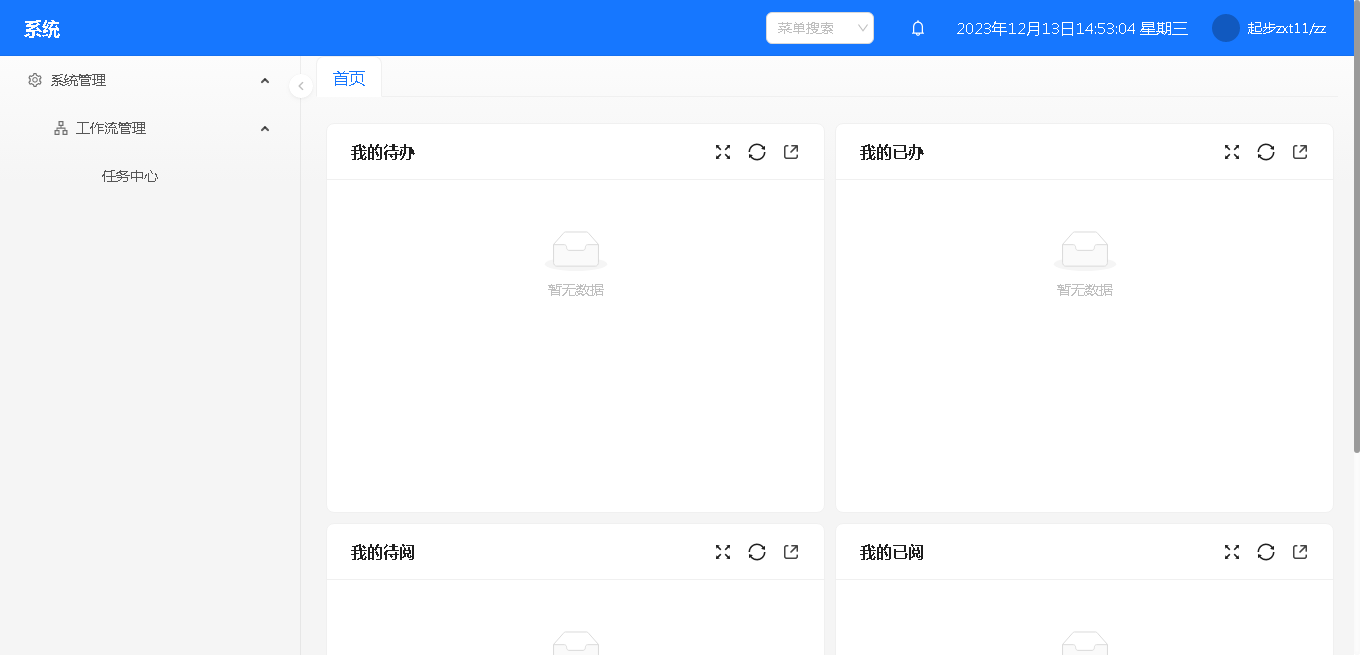Click the notification bell icon
Viewport: 1360px width, 655px height.
pyautogui.click(x=918, y=28)
